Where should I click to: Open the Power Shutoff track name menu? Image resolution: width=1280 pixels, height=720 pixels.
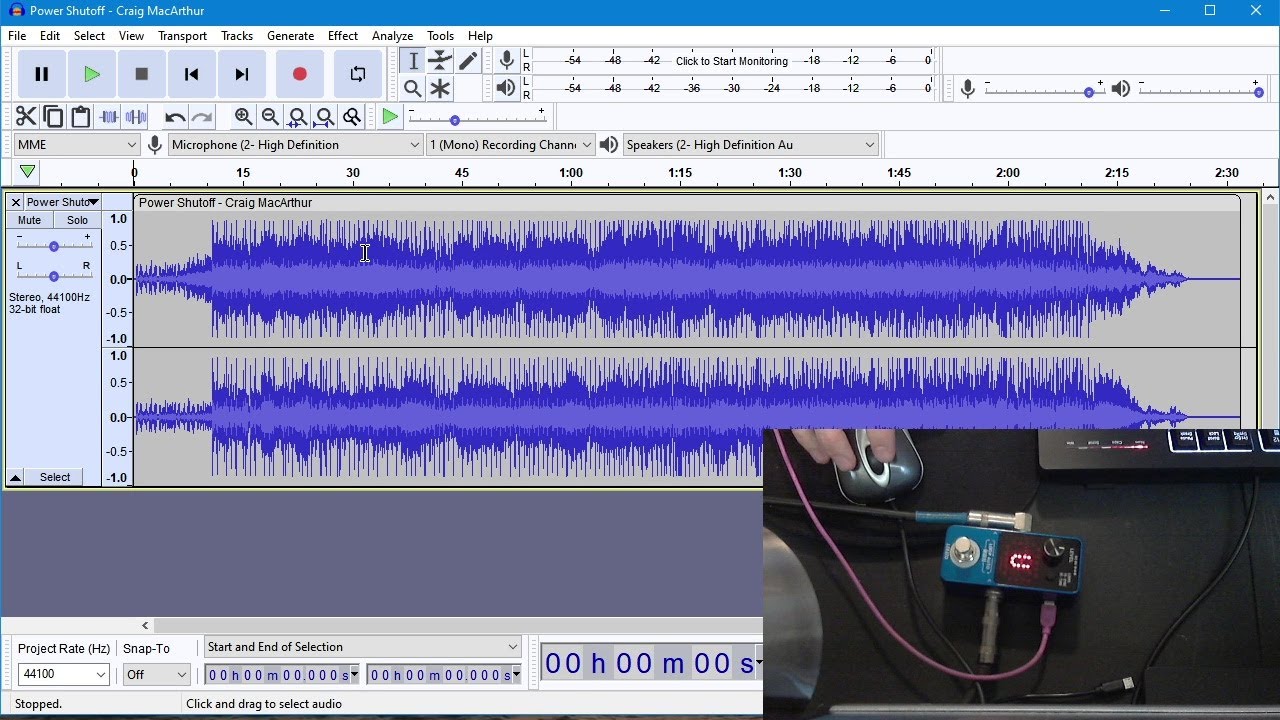[62, 202]
